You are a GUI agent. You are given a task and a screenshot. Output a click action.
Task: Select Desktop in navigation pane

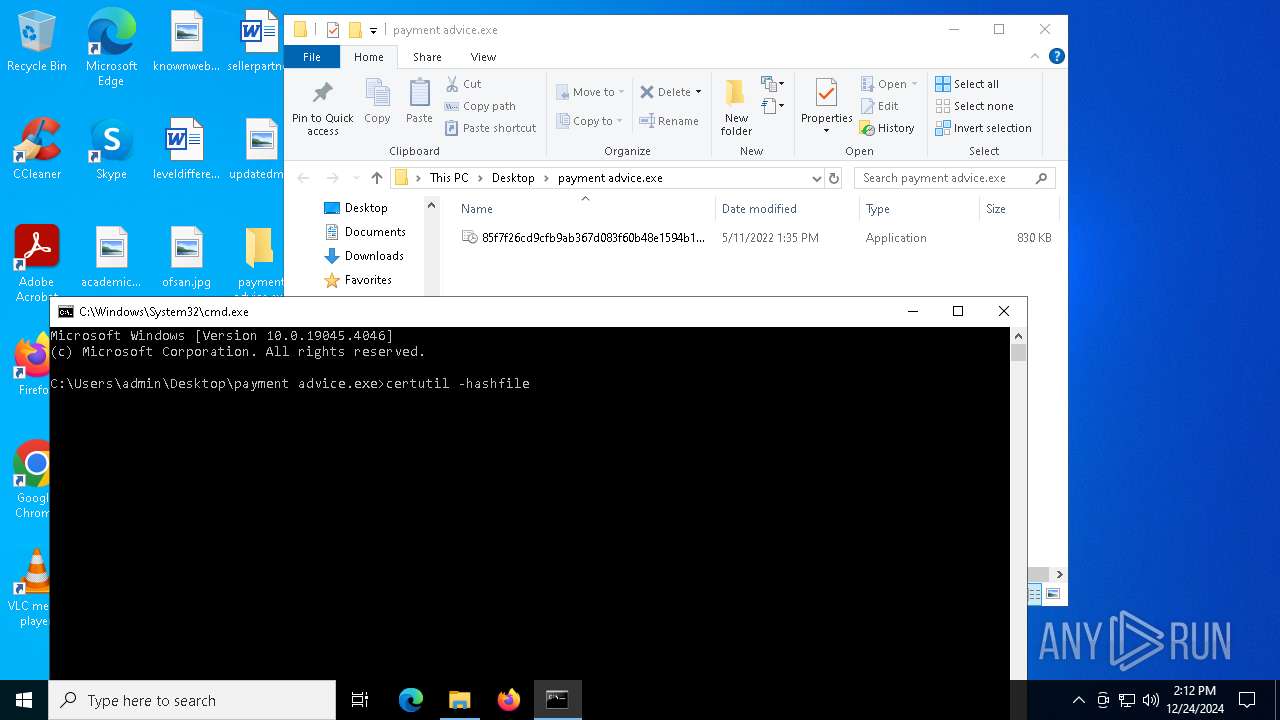click(366, 208)
